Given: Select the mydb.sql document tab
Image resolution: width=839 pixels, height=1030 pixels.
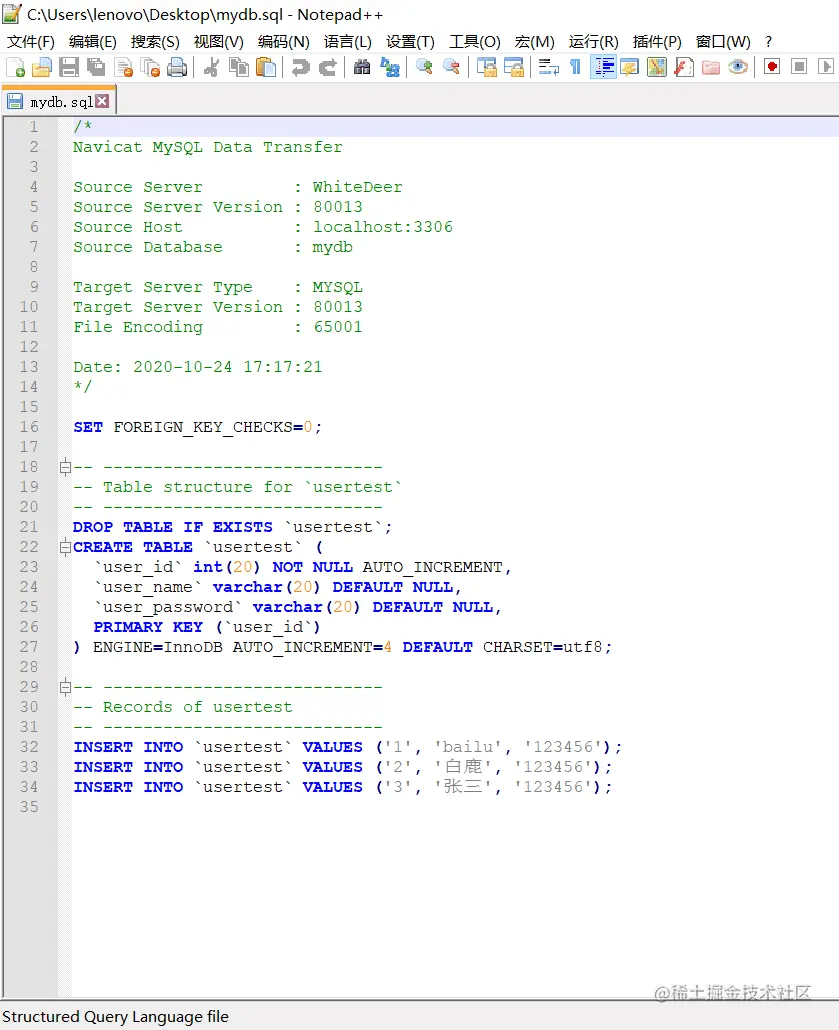Looking at the screenshot, I should [x=59, y=101].
